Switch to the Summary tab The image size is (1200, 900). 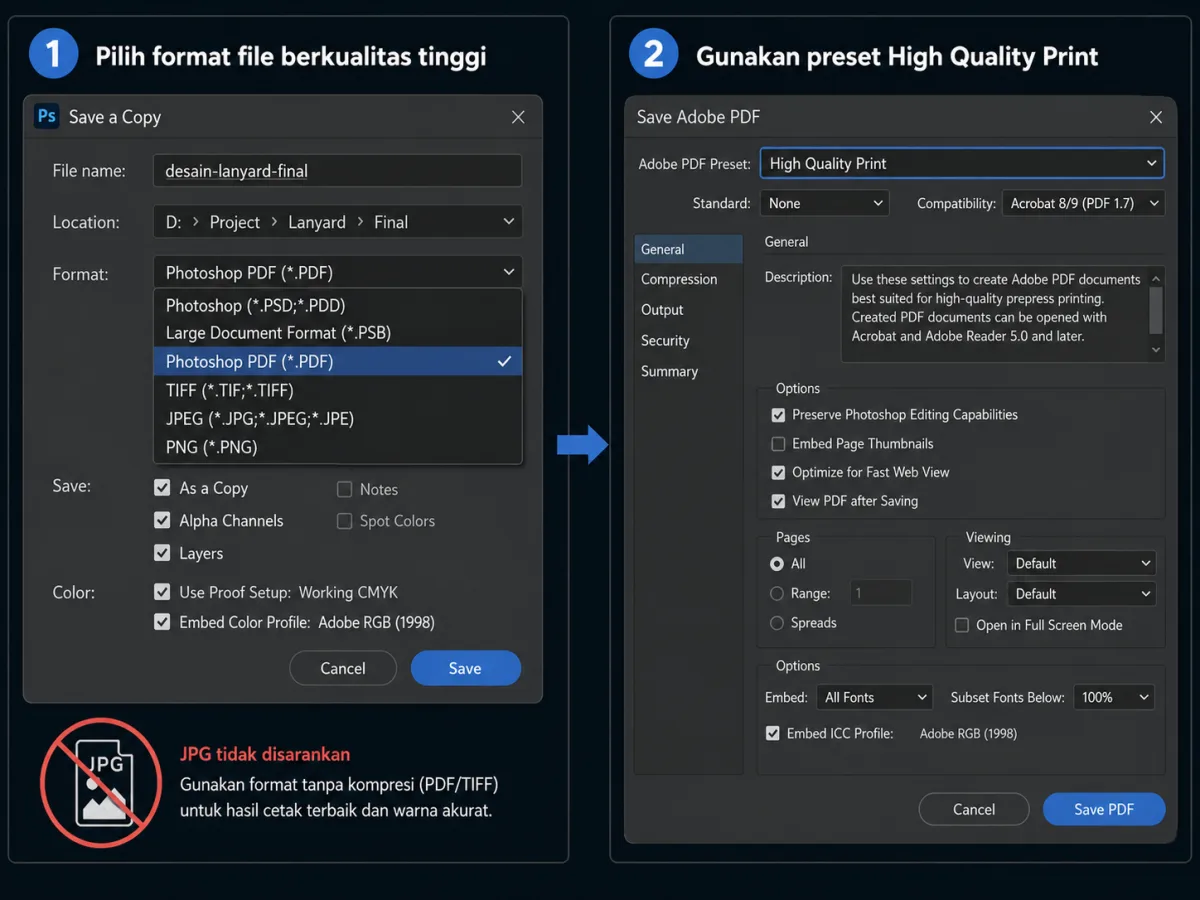point(689,371)
